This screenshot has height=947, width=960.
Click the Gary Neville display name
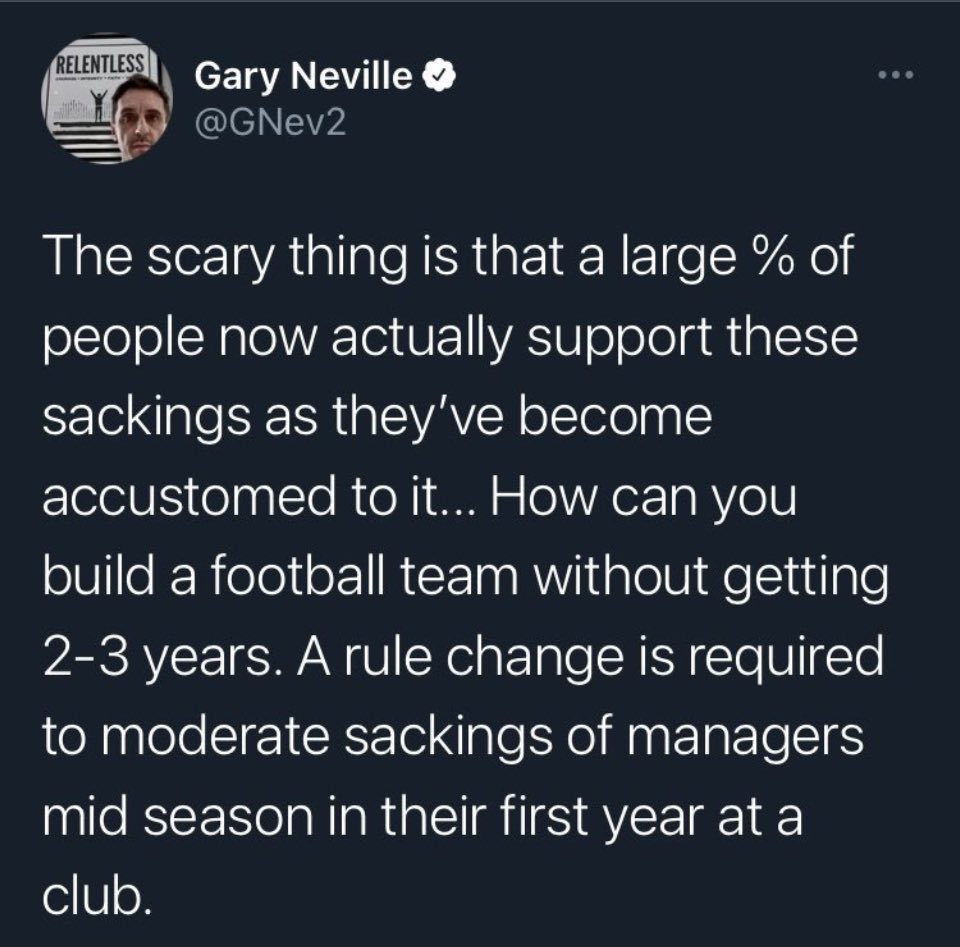[x=303, y=77]
